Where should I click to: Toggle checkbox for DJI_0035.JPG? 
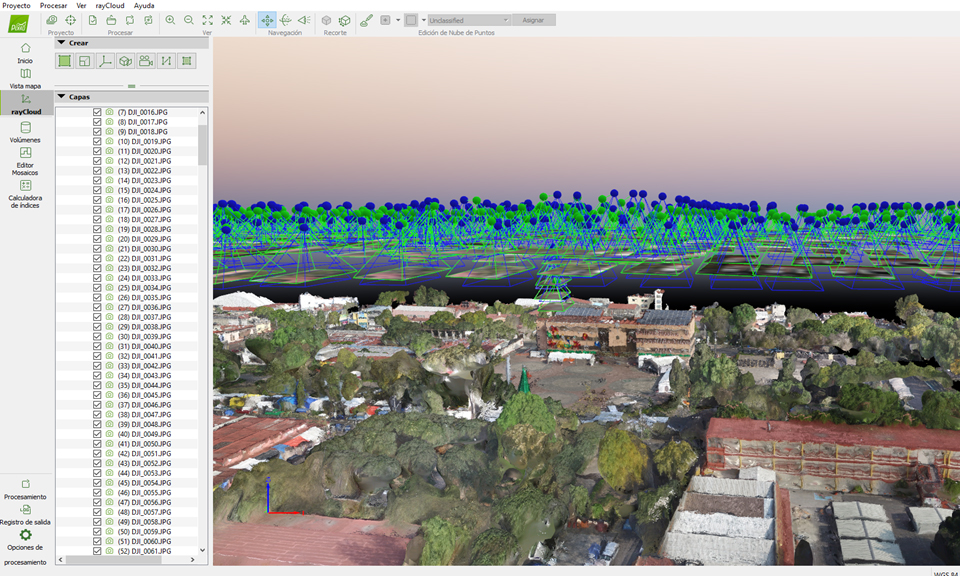click(x=97, y=298)
